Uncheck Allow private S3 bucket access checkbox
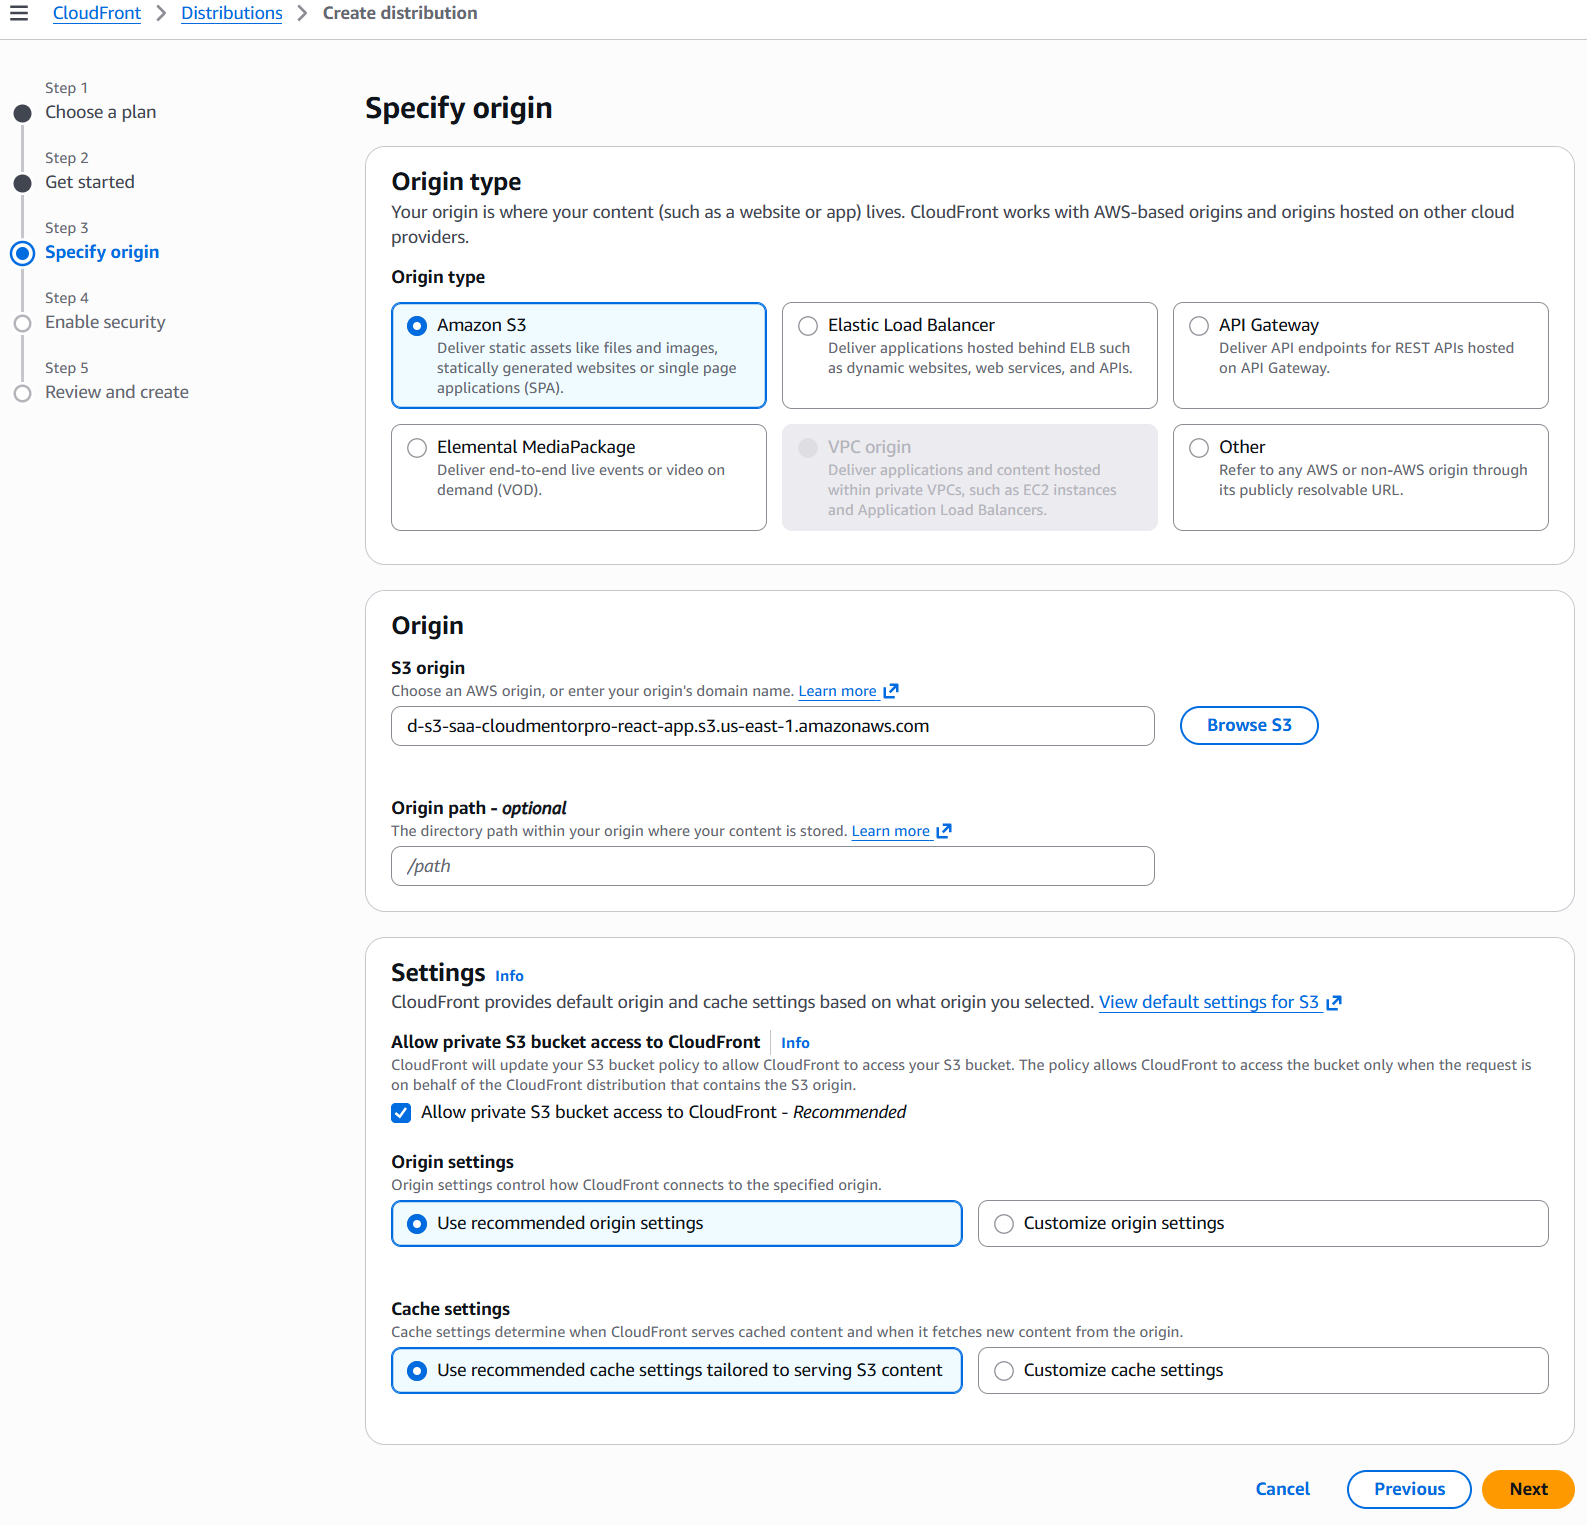The height and width of the screenshot is (1525, 1587). 402,1113
